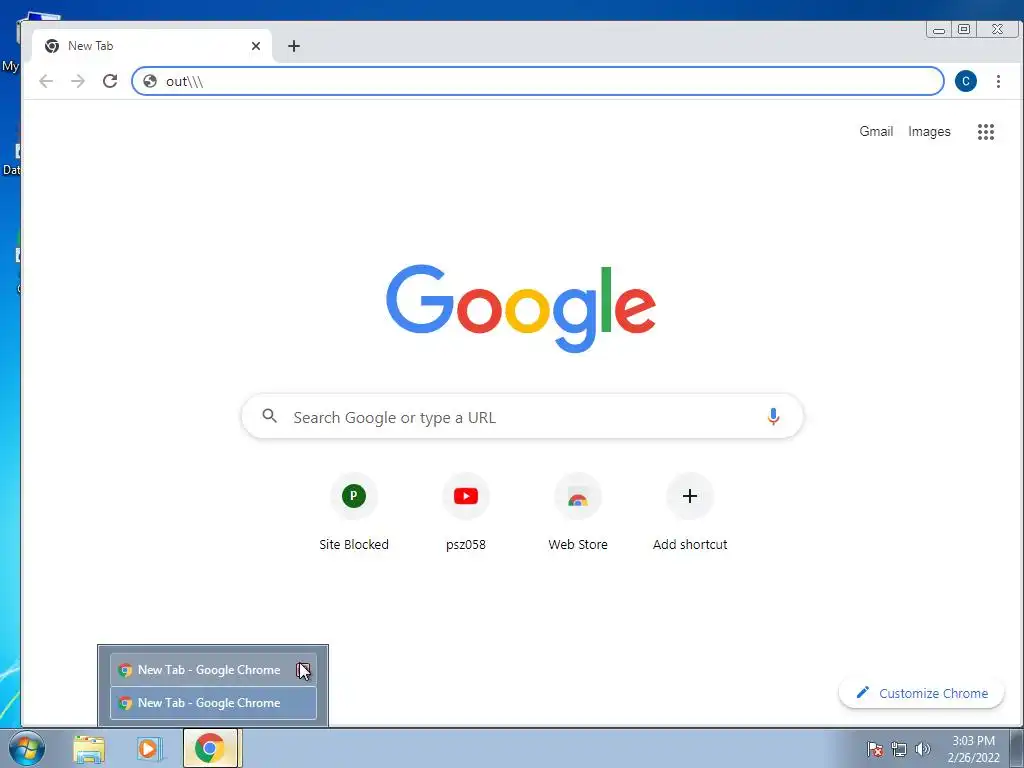Open the Site Blocked shortcut
This screenshot has height=768, width=1024.
[x=353, y=513]
